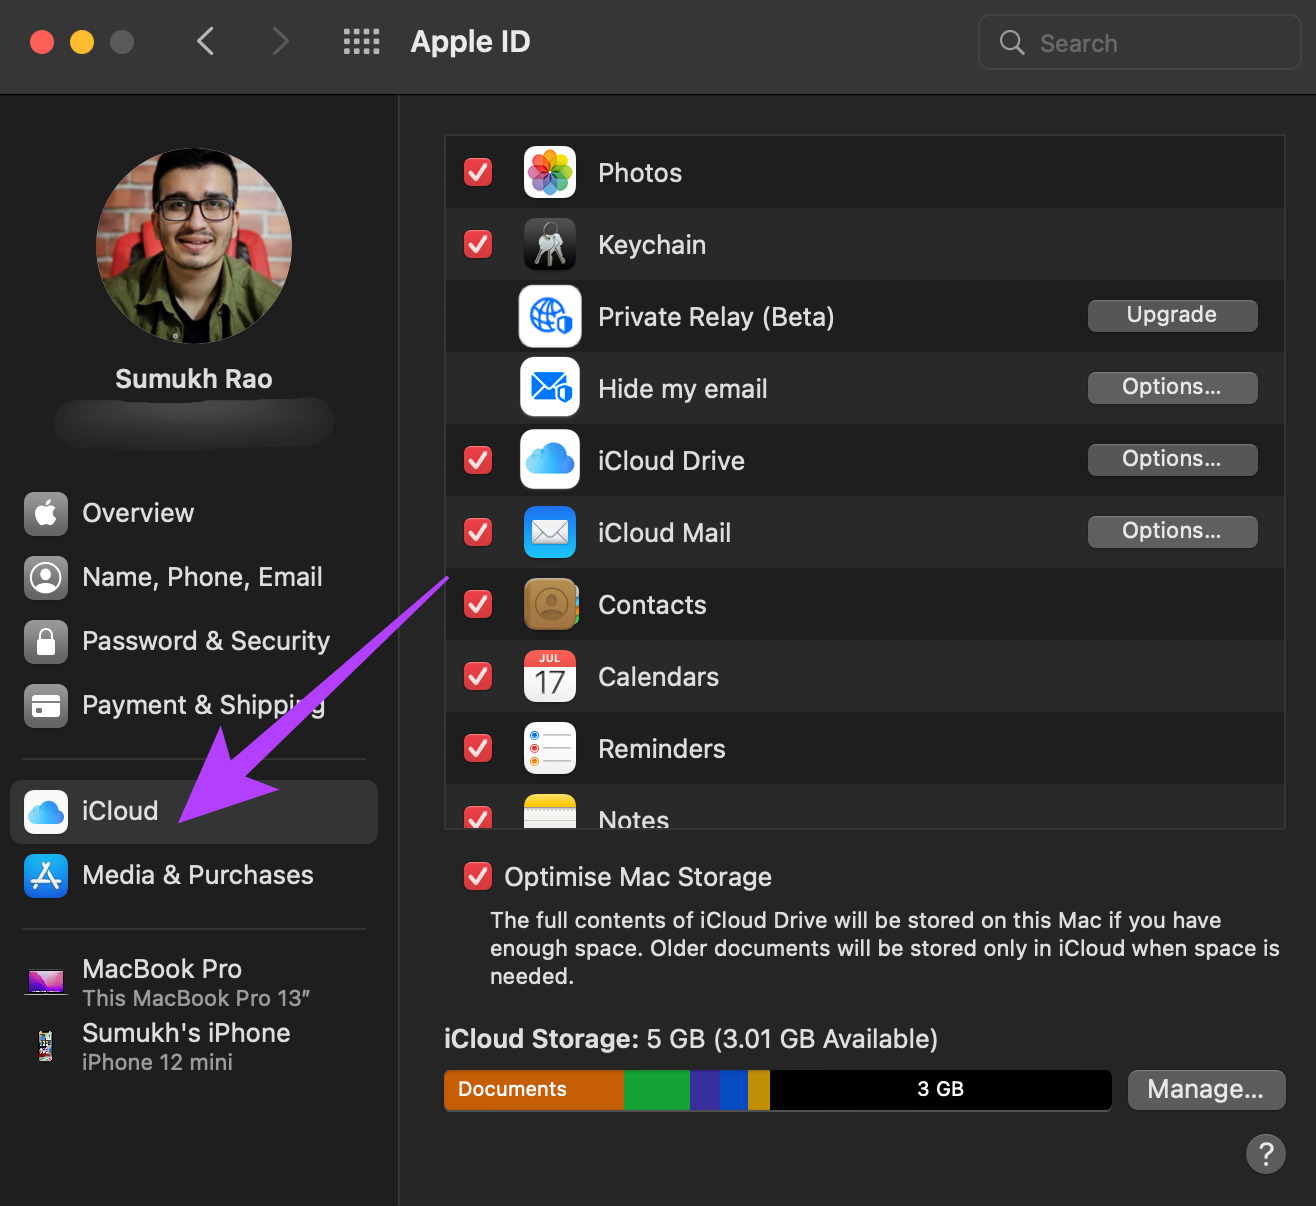This screenshot has width=1316, height=1206.
Task: Click the Keychain keys icon
Action: [x=550, y=244]
